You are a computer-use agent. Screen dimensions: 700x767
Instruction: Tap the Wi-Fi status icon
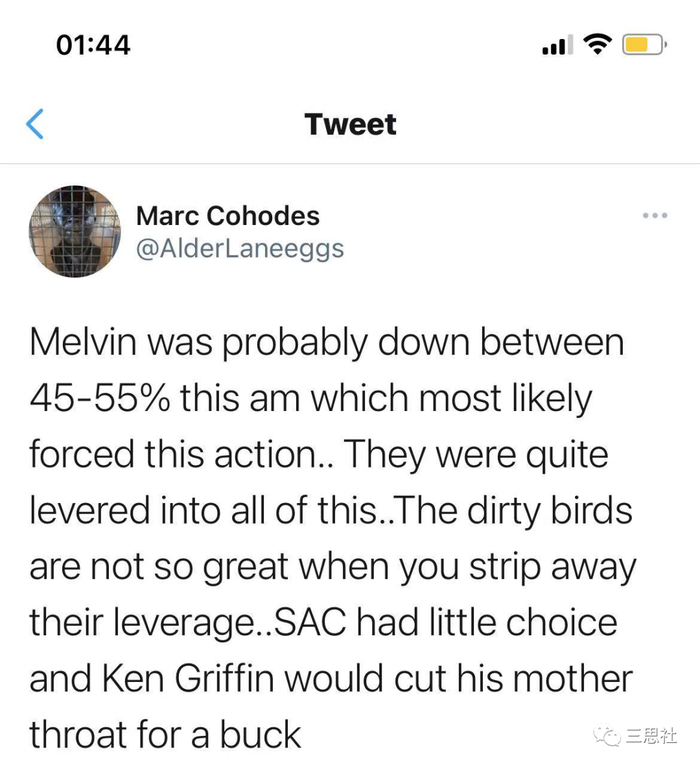point(597,45)
